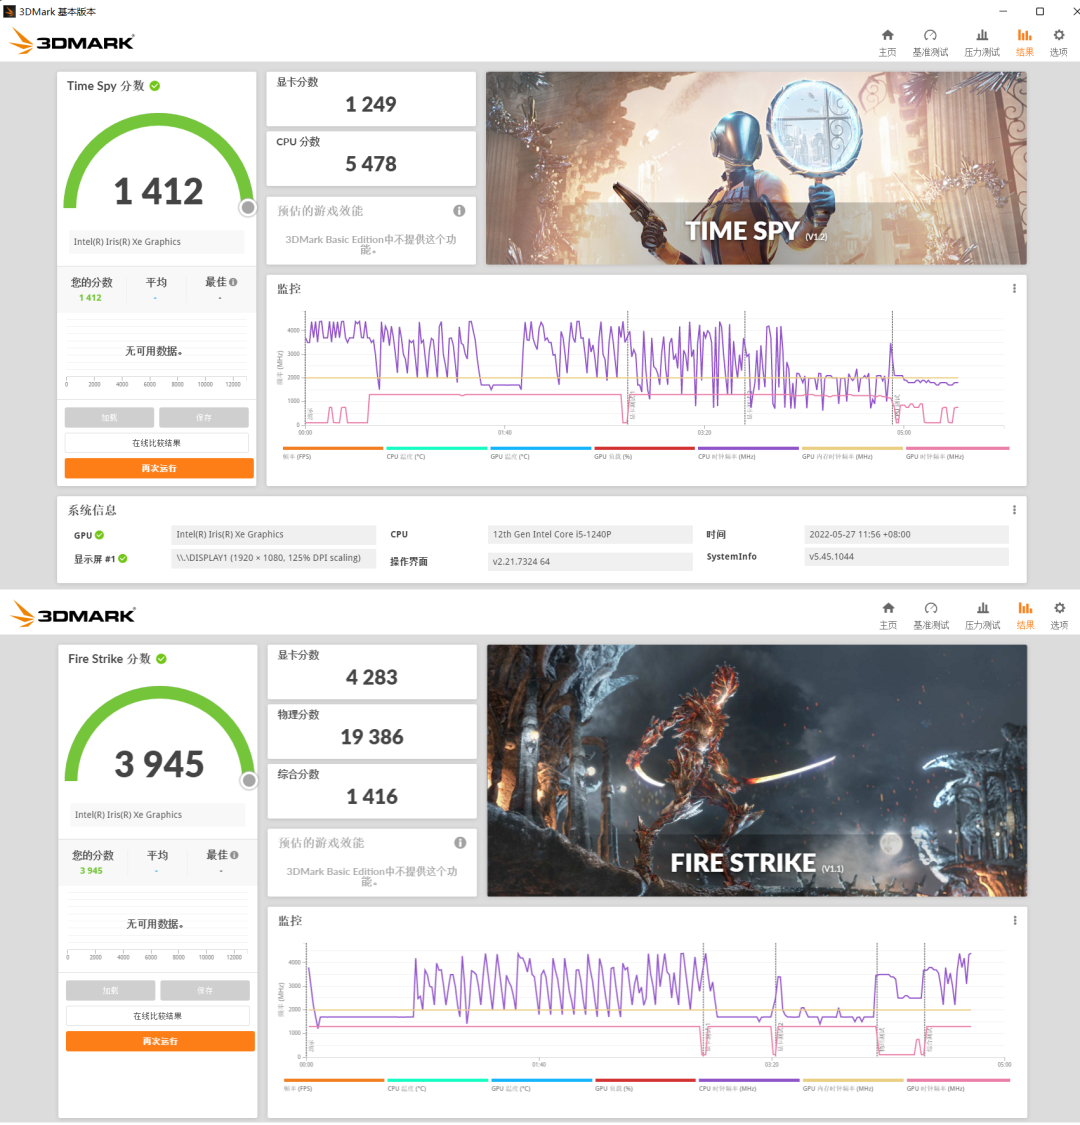Click 在线比较结果 in Fire Strike panel
The image size is (1080, 1125).
click(158, 1016)
